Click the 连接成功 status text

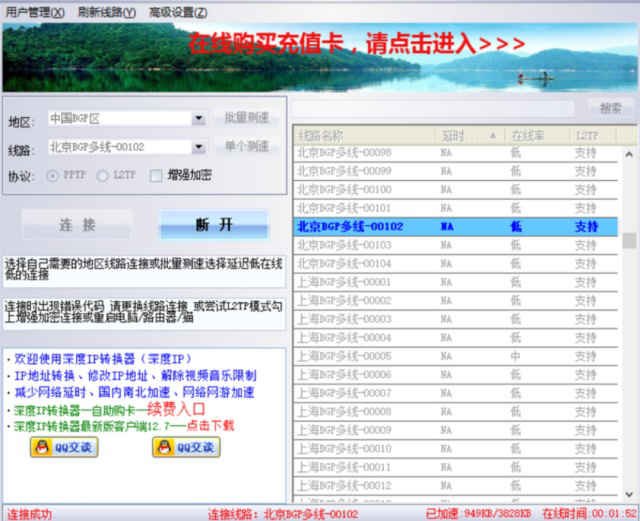pos(29,514)
